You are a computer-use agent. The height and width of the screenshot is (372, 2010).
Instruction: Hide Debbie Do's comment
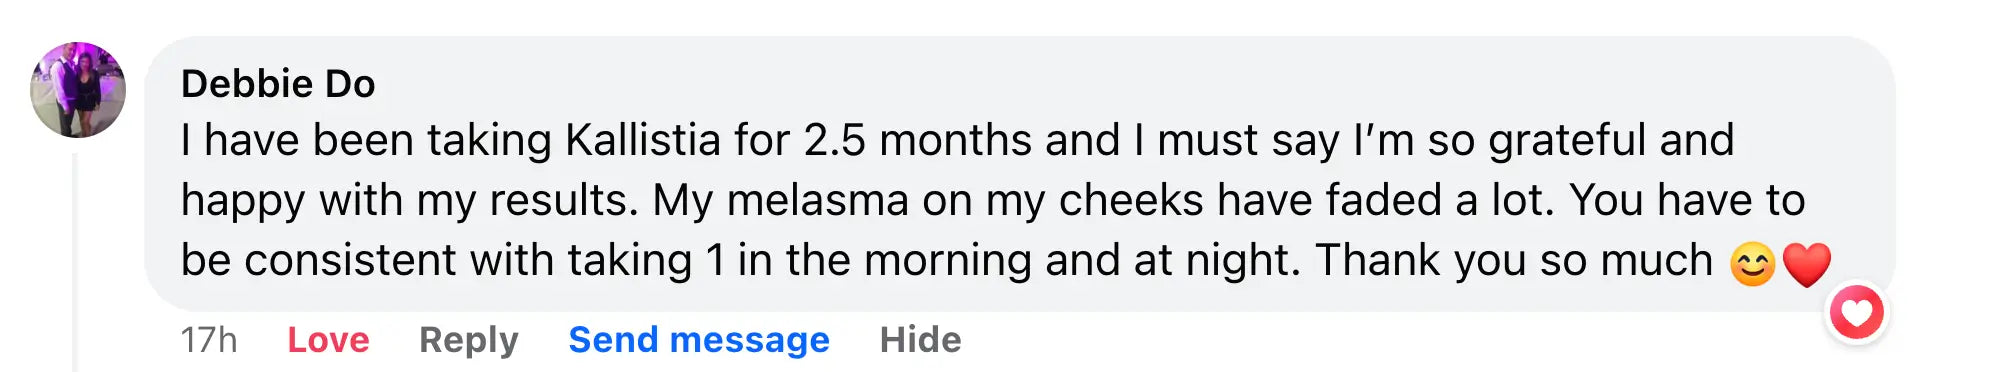pos(920,340)
